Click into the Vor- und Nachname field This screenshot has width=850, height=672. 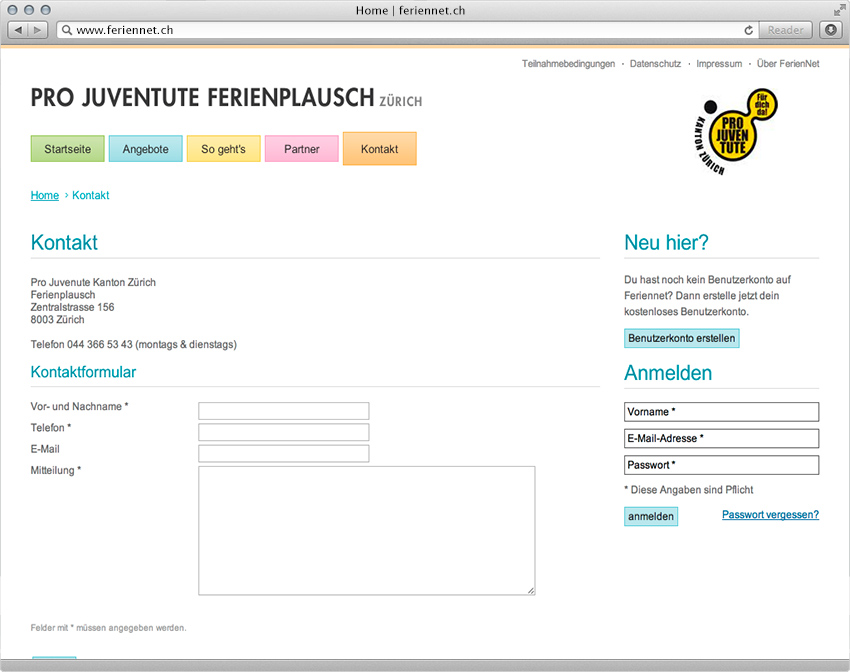click(284, 411)
